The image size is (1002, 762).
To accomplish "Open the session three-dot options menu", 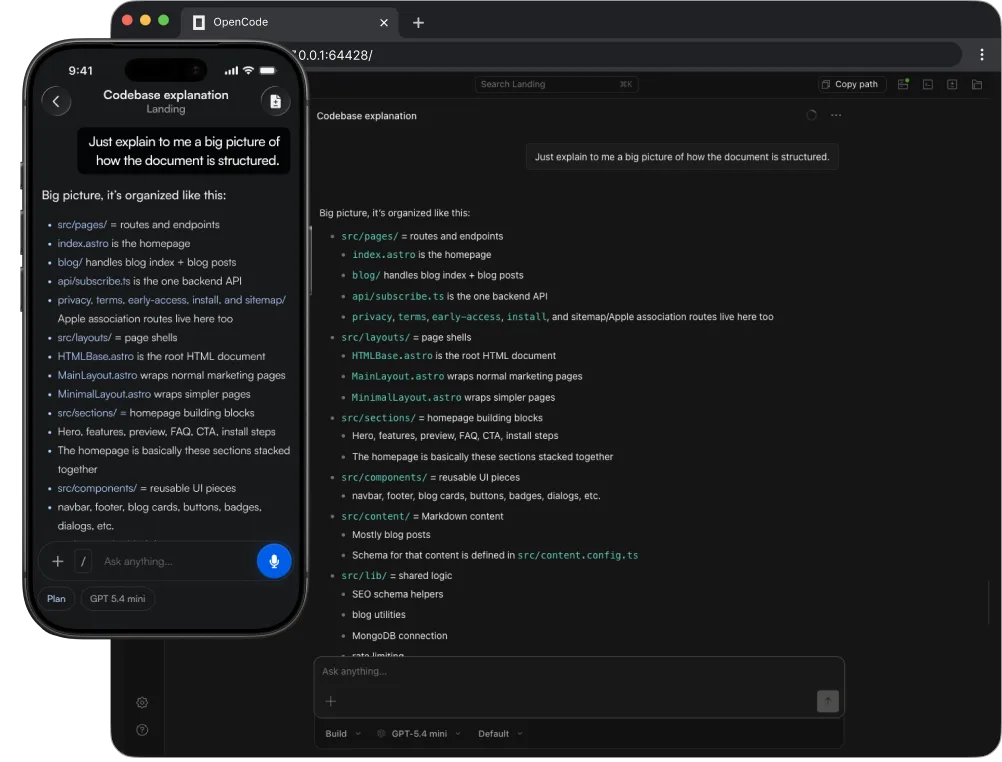I will (836, 116).
